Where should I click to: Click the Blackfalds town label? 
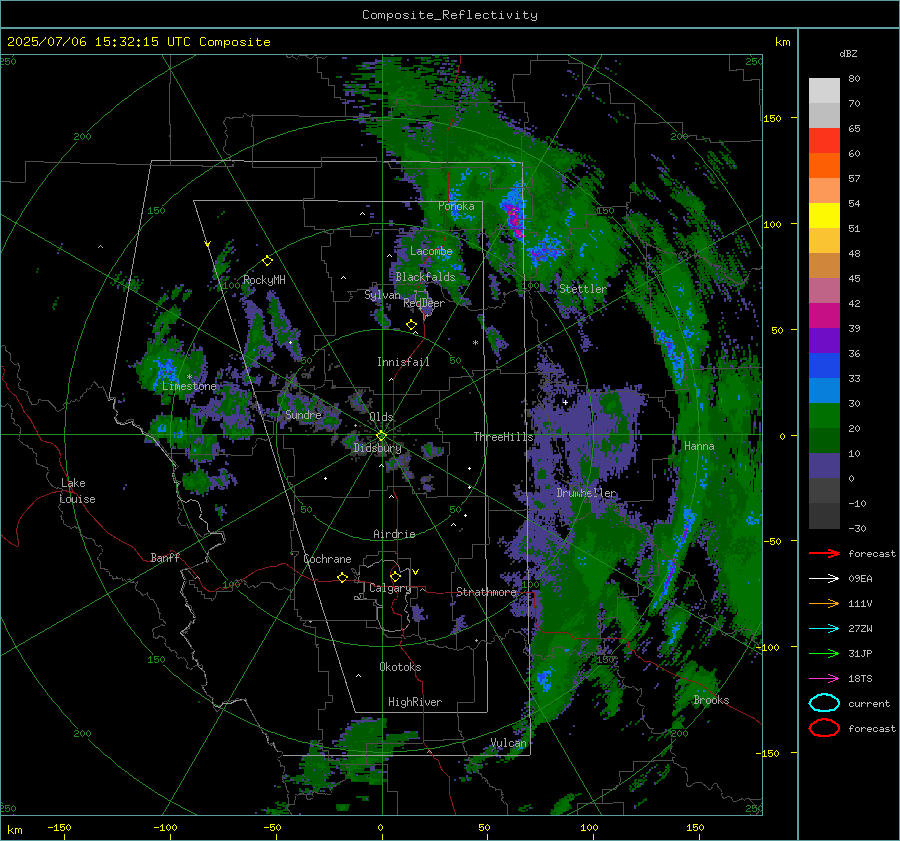(425, 277)
